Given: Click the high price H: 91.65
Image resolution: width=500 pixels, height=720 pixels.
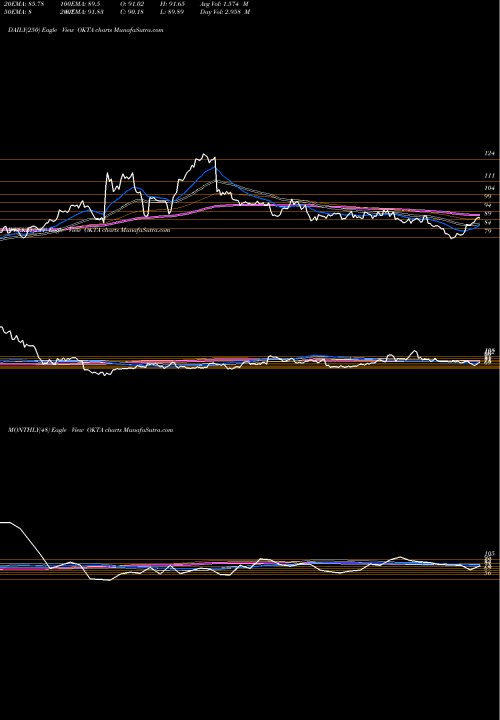Looking at the screenshot, I should [171, 4].
